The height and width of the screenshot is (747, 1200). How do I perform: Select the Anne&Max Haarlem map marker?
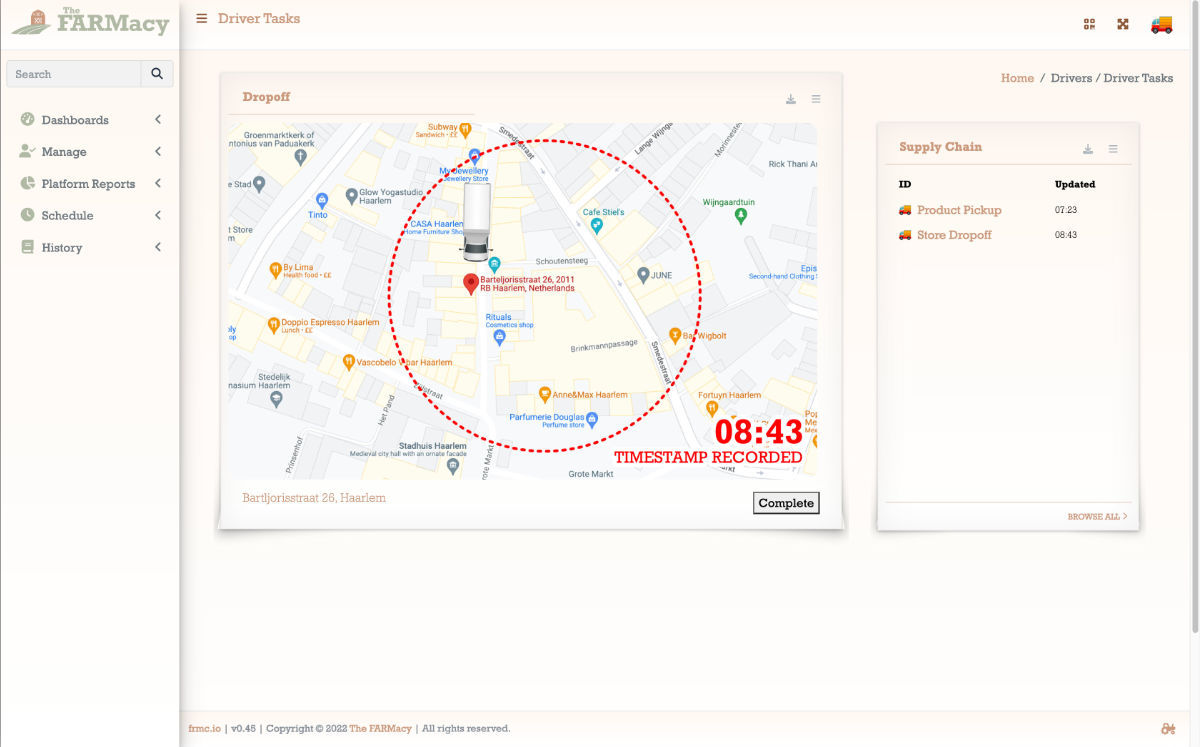point(544,394)
